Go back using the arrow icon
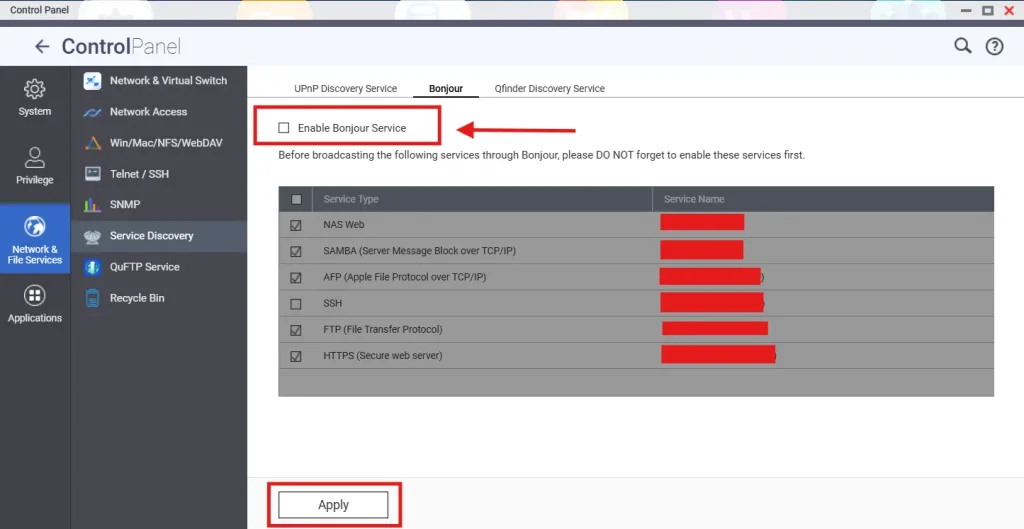Image resolution: width=1024 pixels, height=529 pixels. [x=42, y=46]
